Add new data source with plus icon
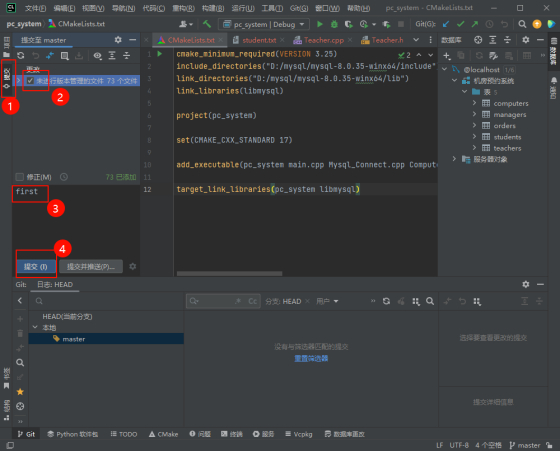Viewport: 560px width, 452px height. (x=446, y=55)
